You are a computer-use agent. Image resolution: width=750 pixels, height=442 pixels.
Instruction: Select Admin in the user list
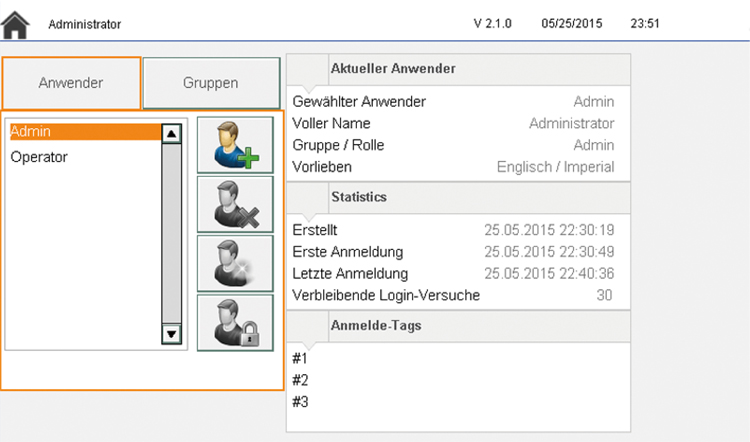85,132
